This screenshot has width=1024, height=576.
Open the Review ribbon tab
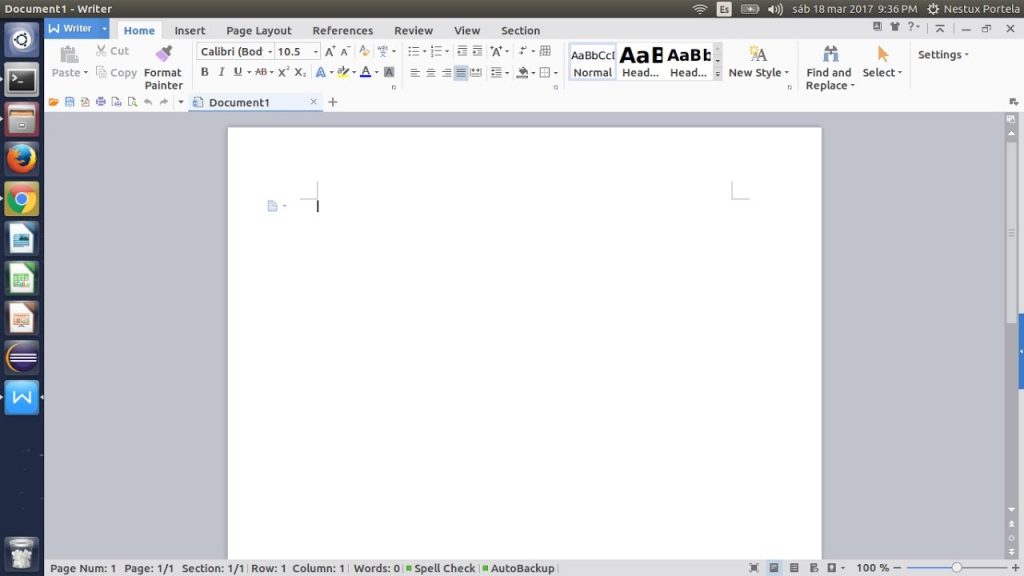tap(413, 30)
